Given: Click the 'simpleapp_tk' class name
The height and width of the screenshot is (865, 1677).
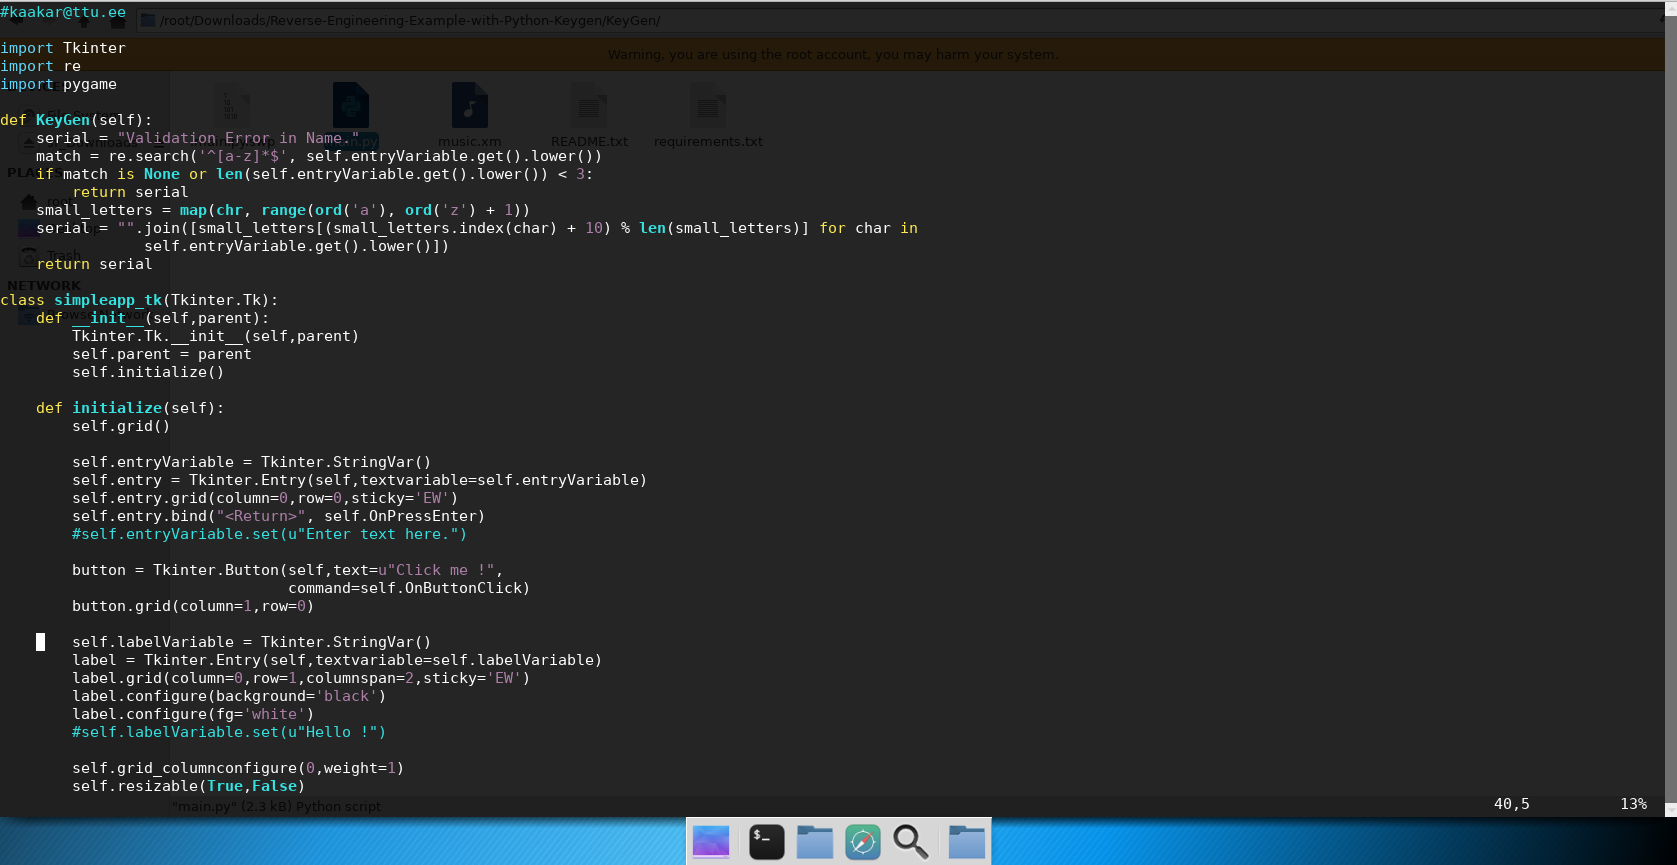Looking at the screenshot, I should tap(108, 300).
